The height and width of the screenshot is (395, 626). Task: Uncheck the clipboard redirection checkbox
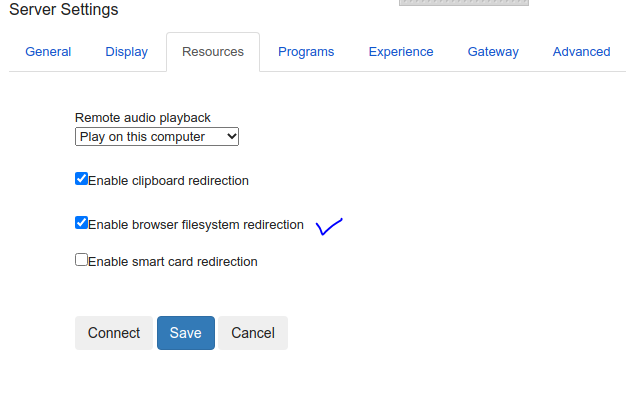[x=81, y=179]
